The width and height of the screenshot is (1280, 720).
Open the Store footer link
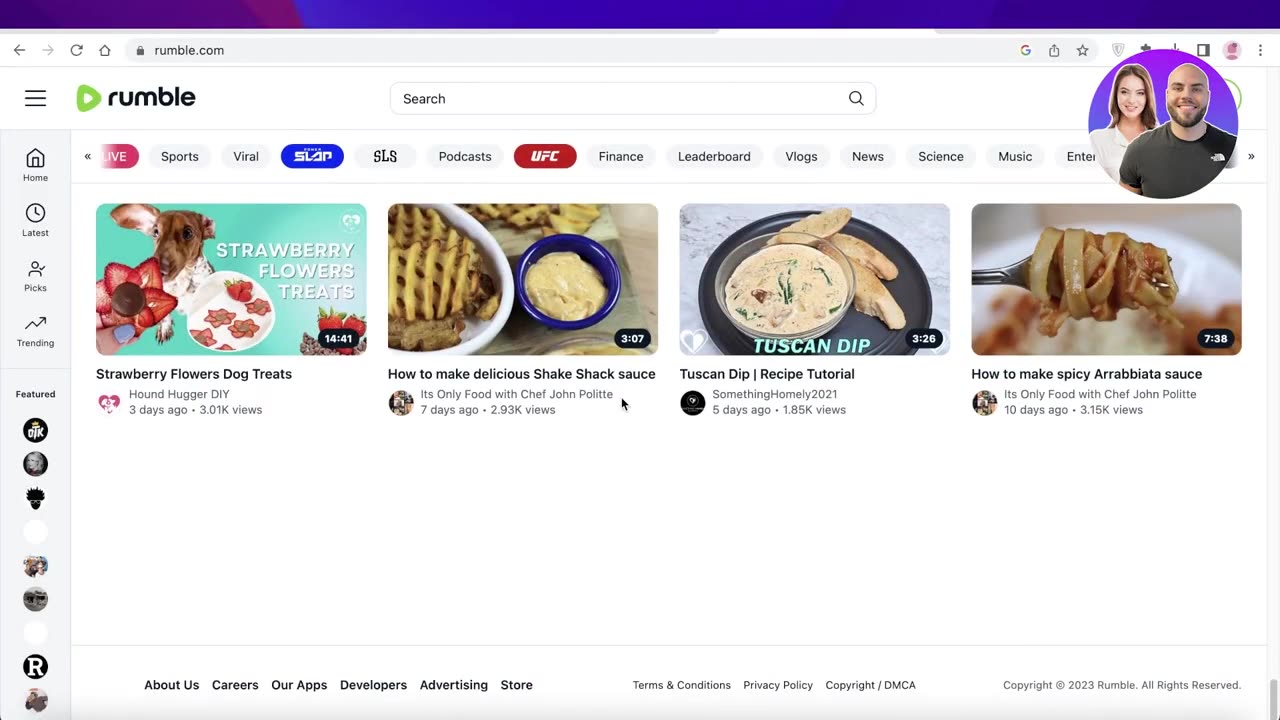[516, 685]
